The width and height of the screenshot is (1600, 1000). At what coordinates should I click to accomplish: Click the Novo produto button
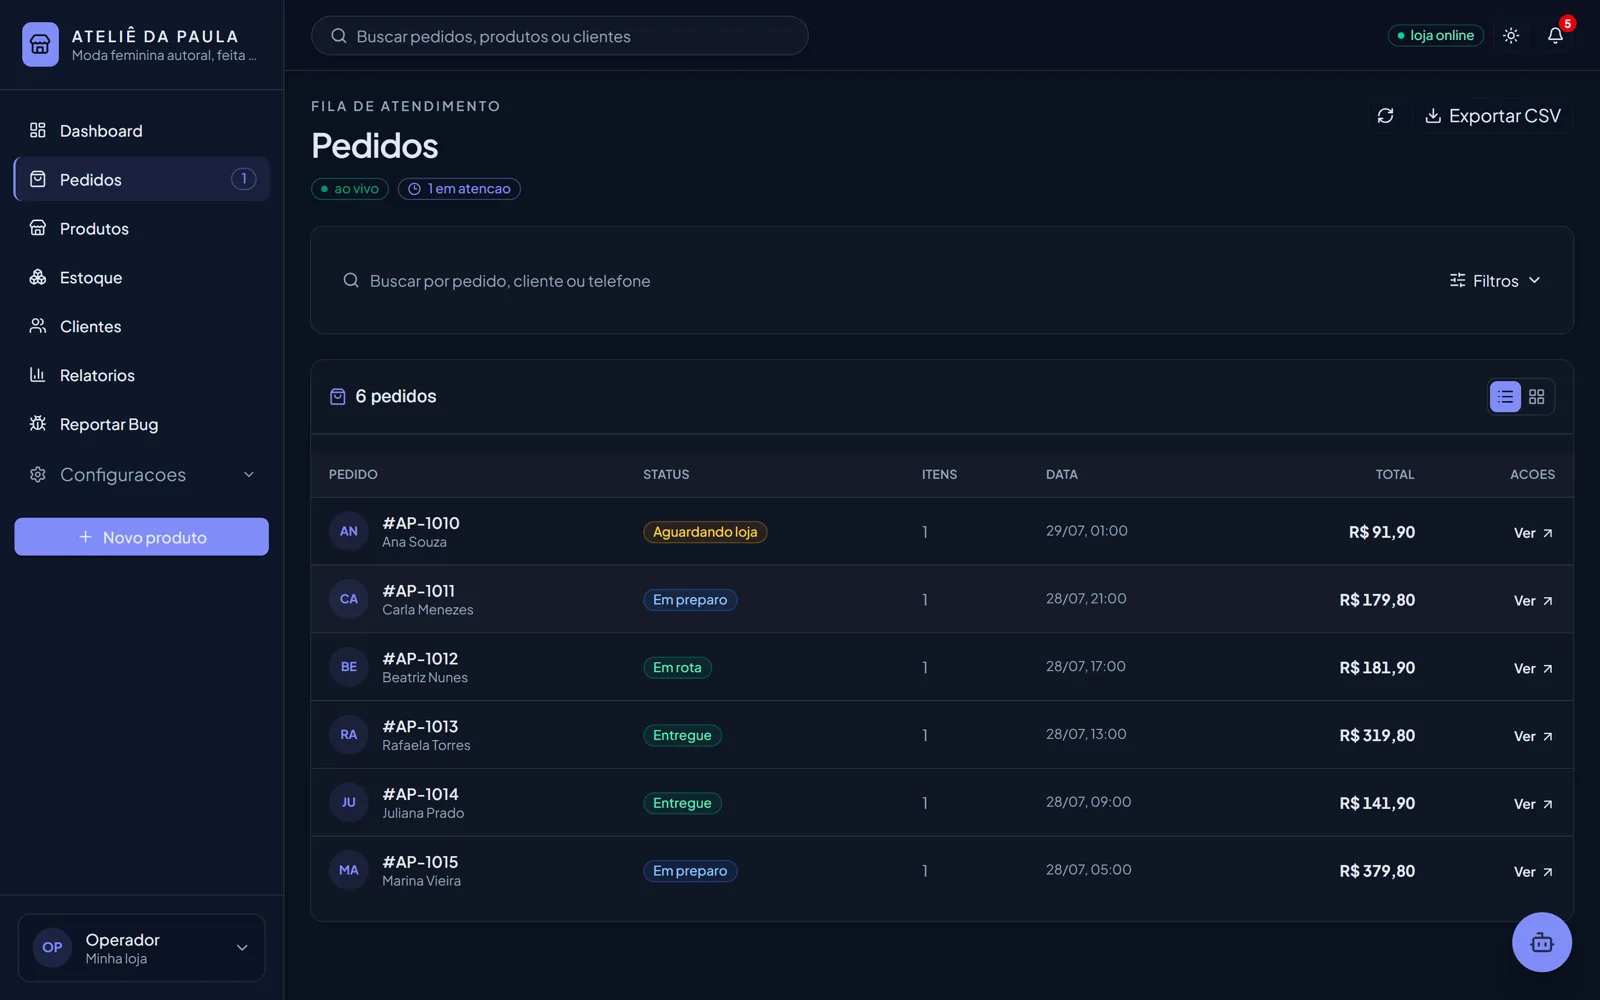coord(141,537)
